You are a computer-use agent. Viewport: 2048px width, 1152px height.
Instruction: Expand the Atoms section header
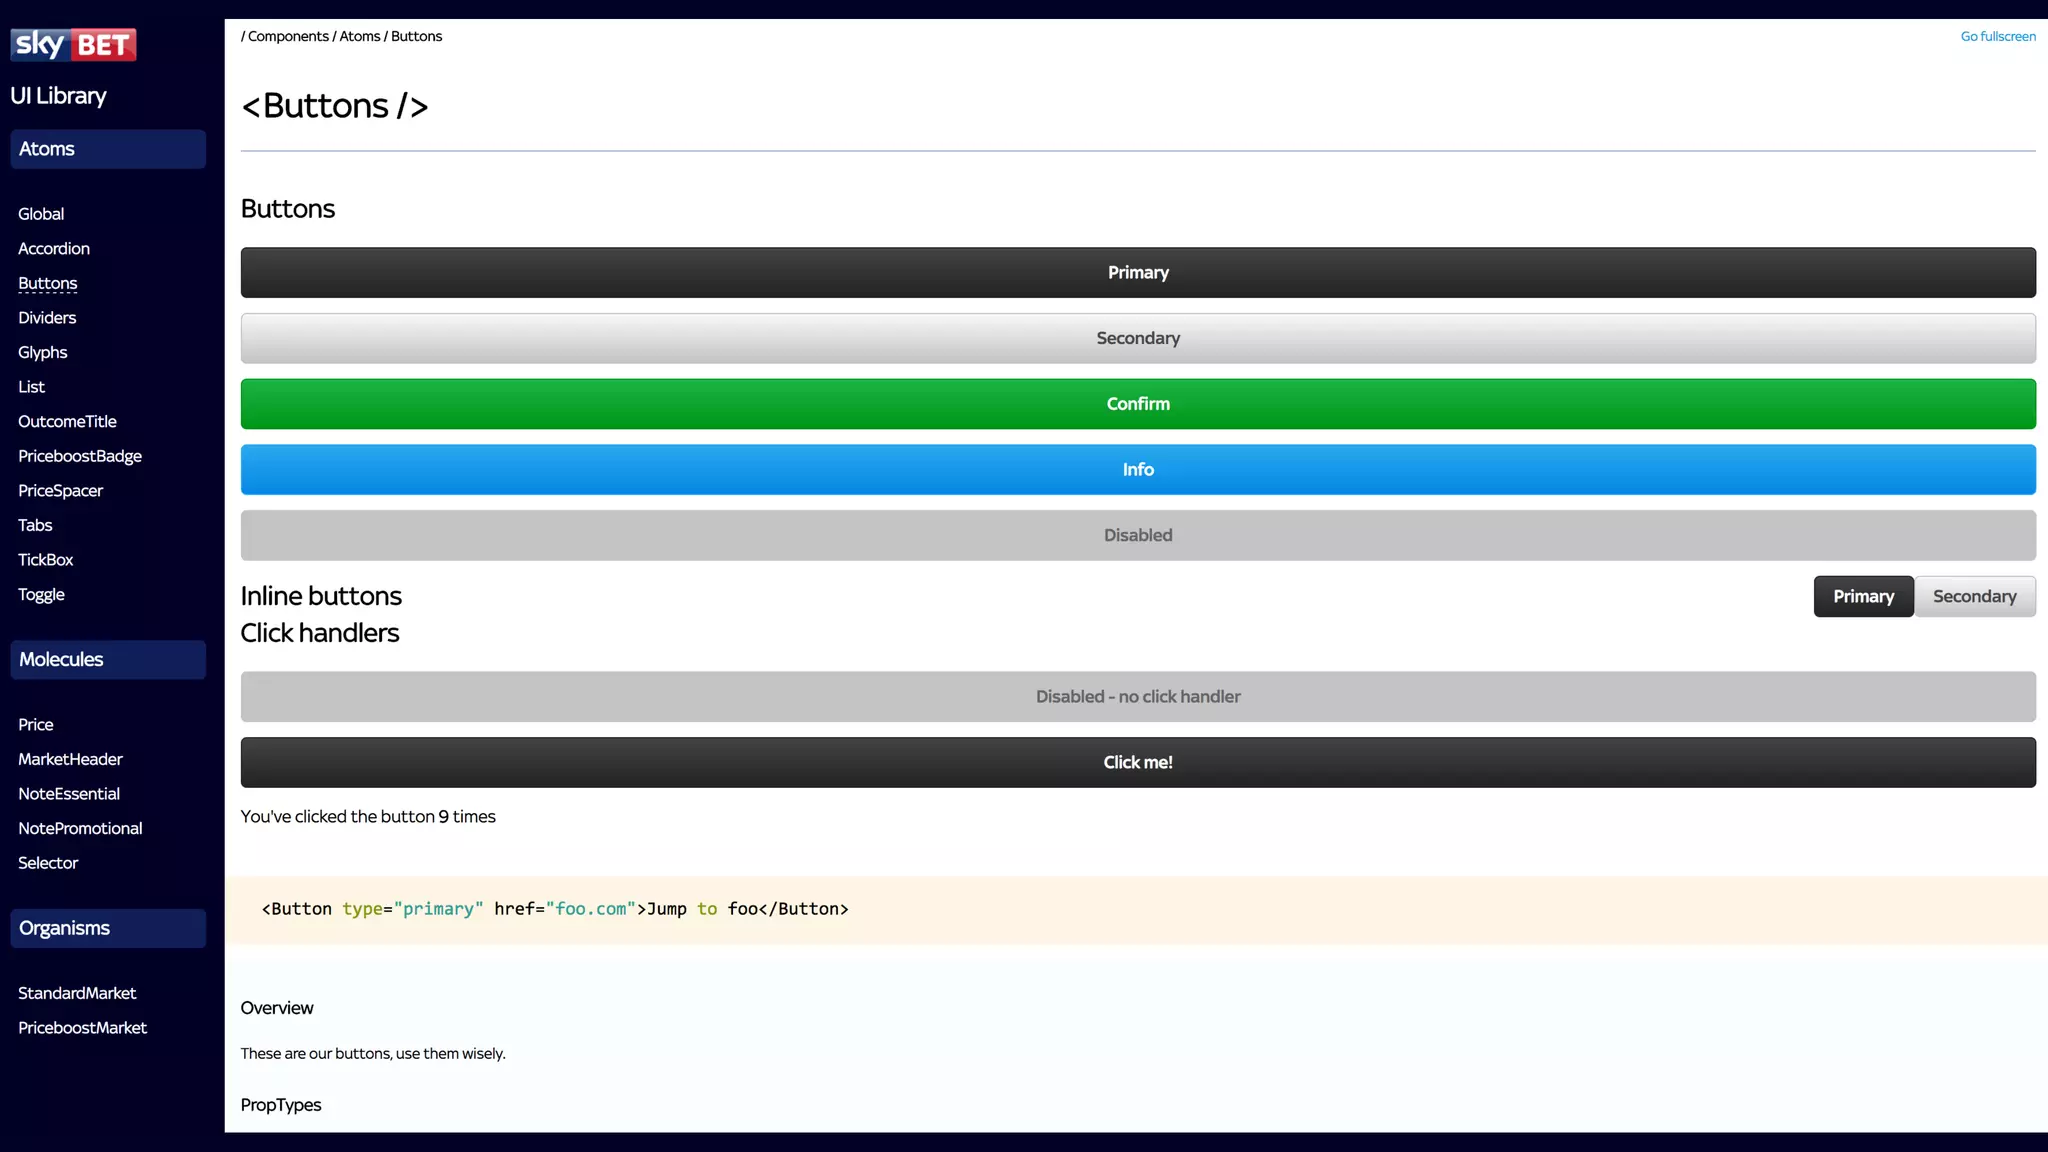click(108, 149)
